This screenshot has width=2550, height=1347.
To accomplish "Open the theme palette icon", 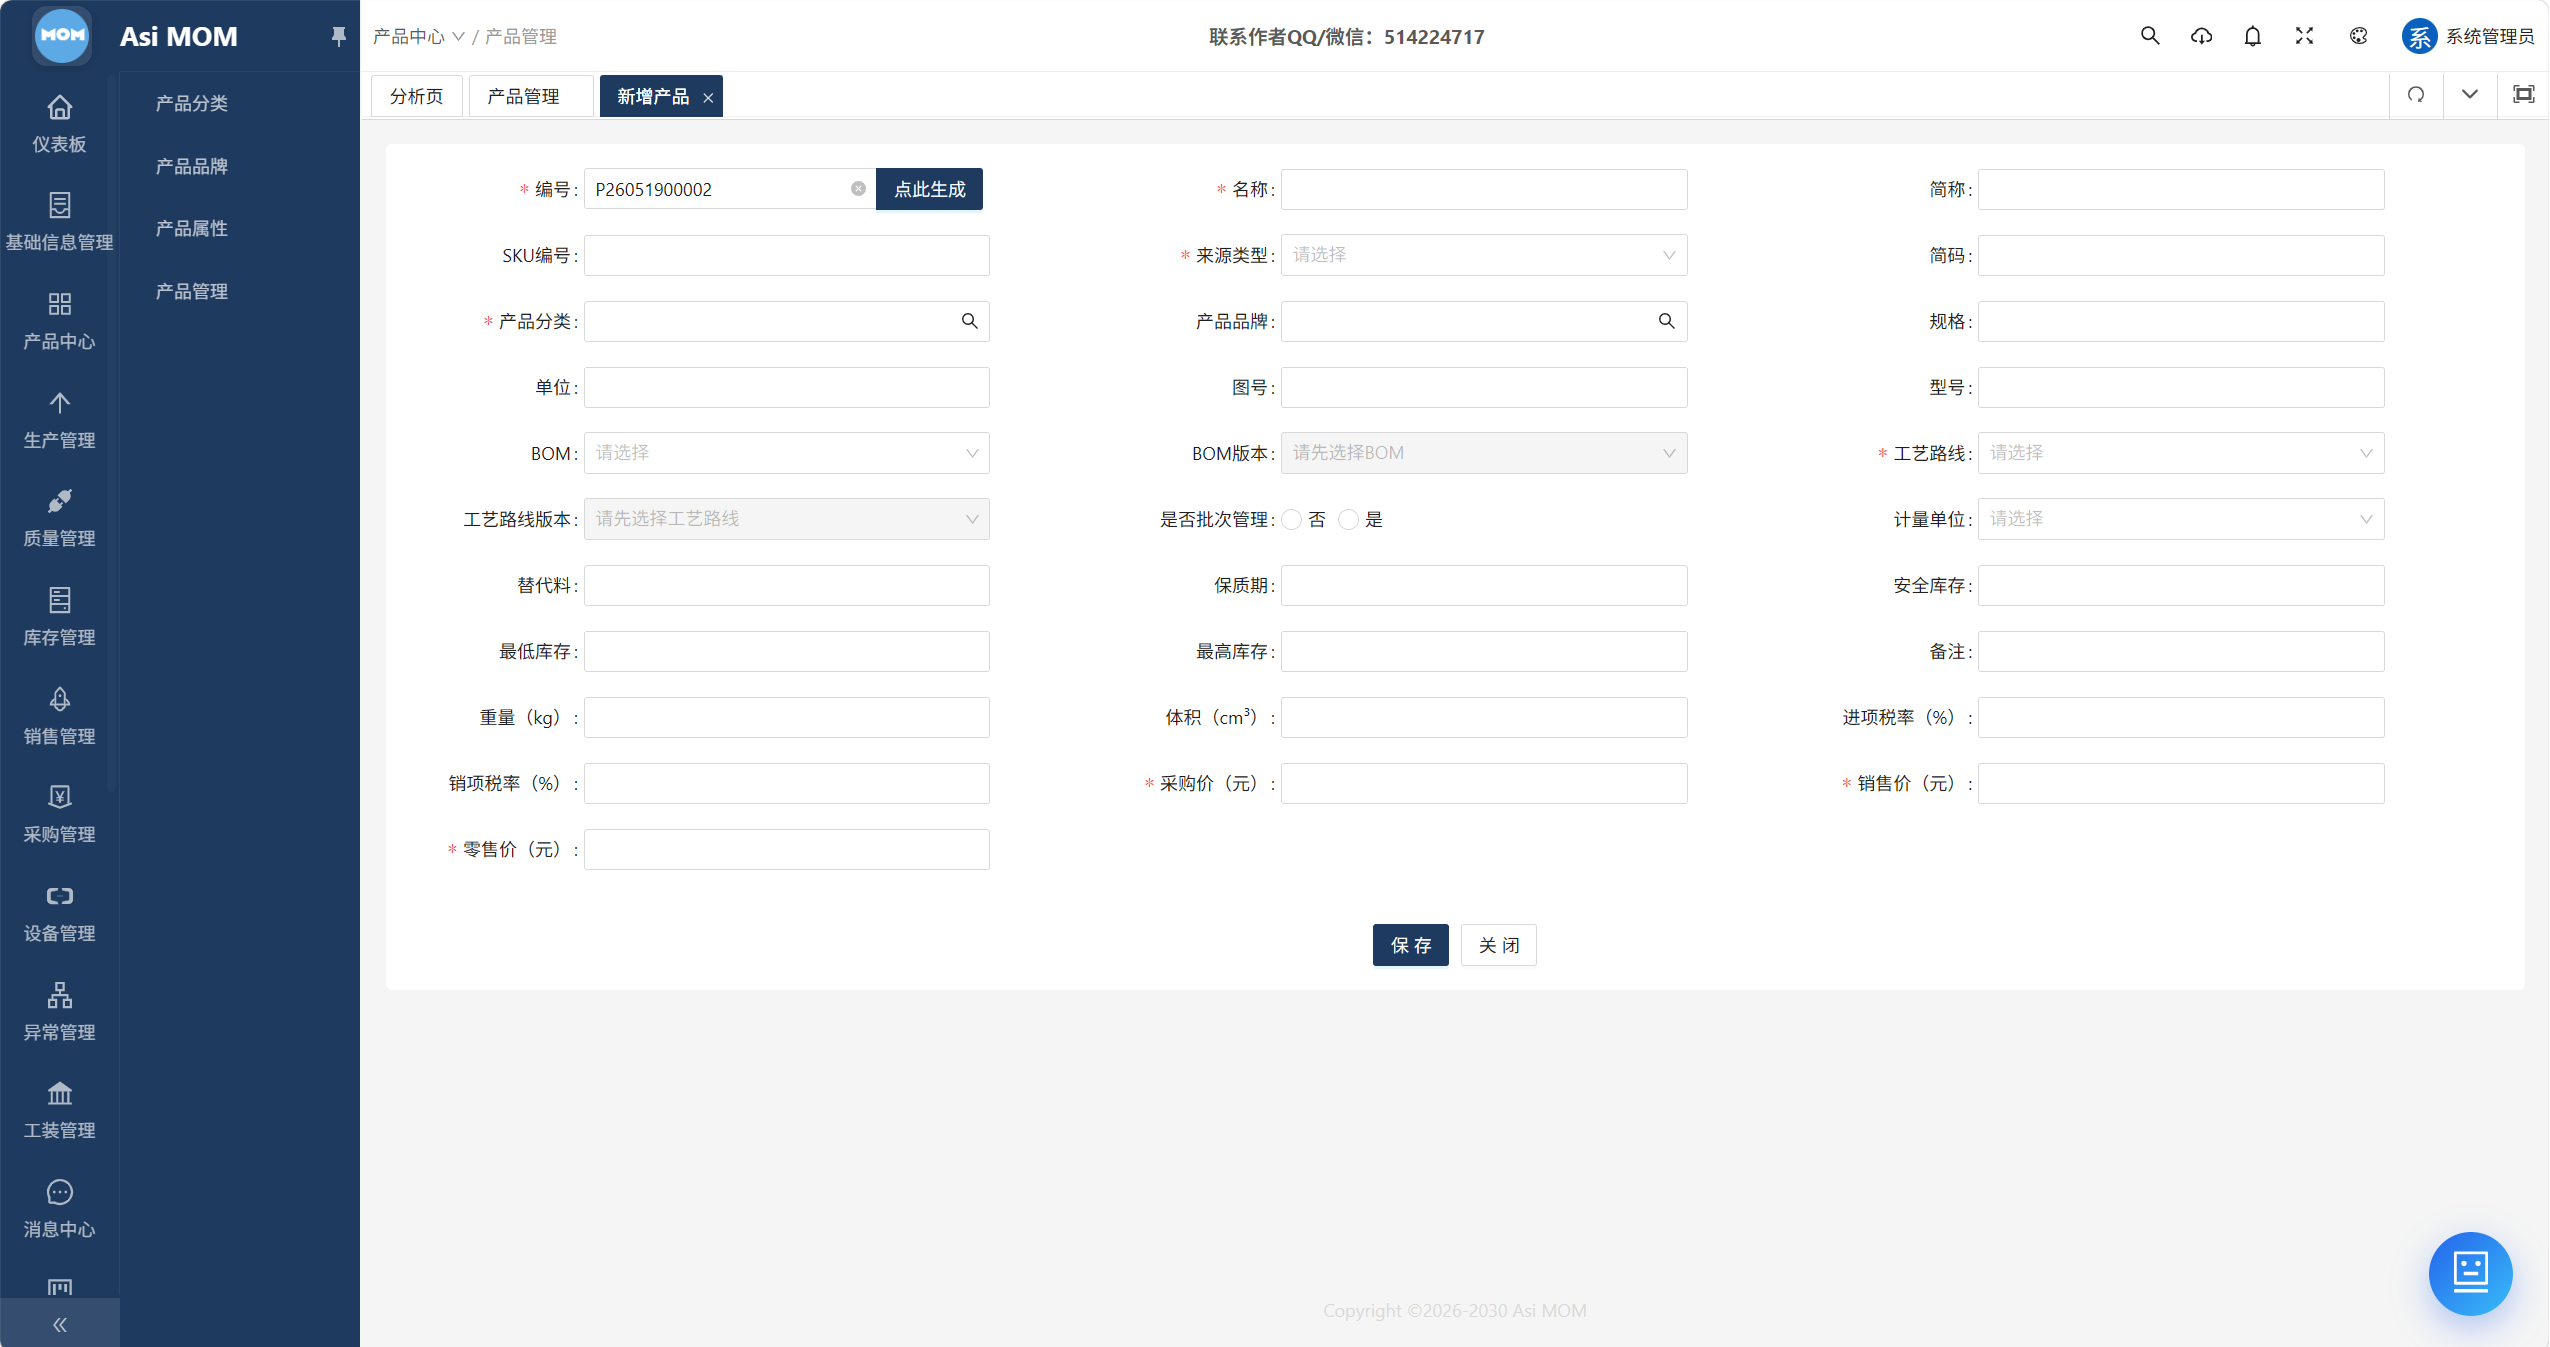I will point(2358,36).
